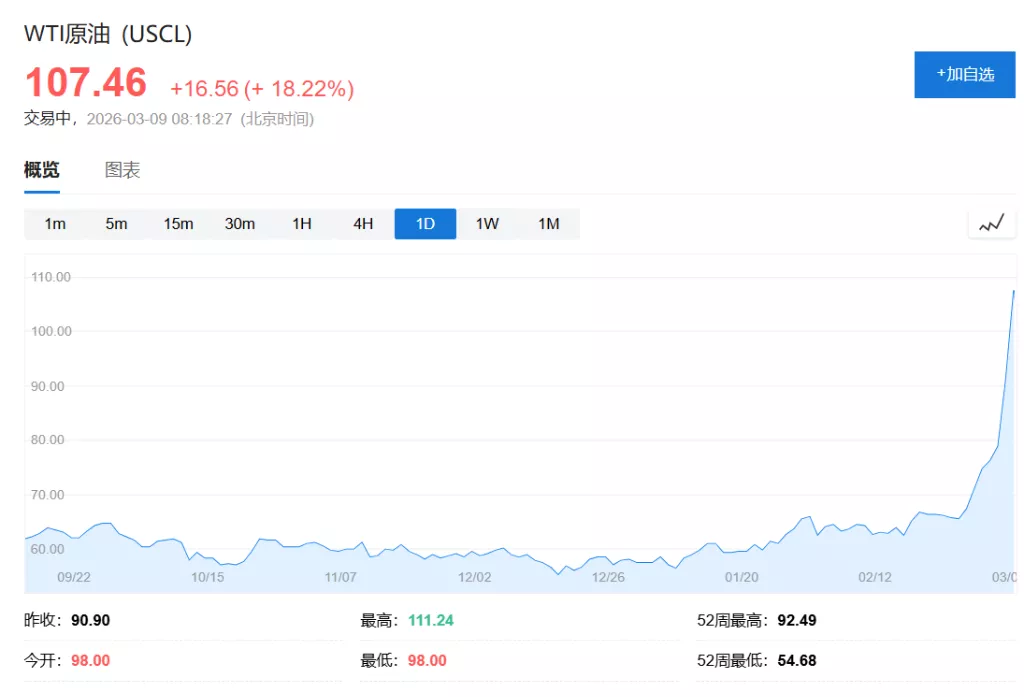Viewport: 1024px width, 697px height.
Task: Click the 110.00 y-axis price label
Action: coord(50,277)
